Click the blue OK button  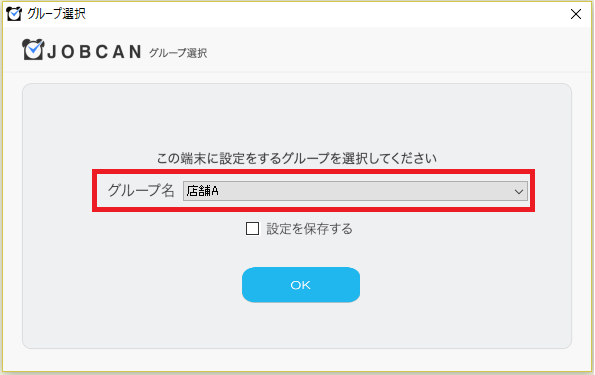pyautogui.click(x=301, y=285)
